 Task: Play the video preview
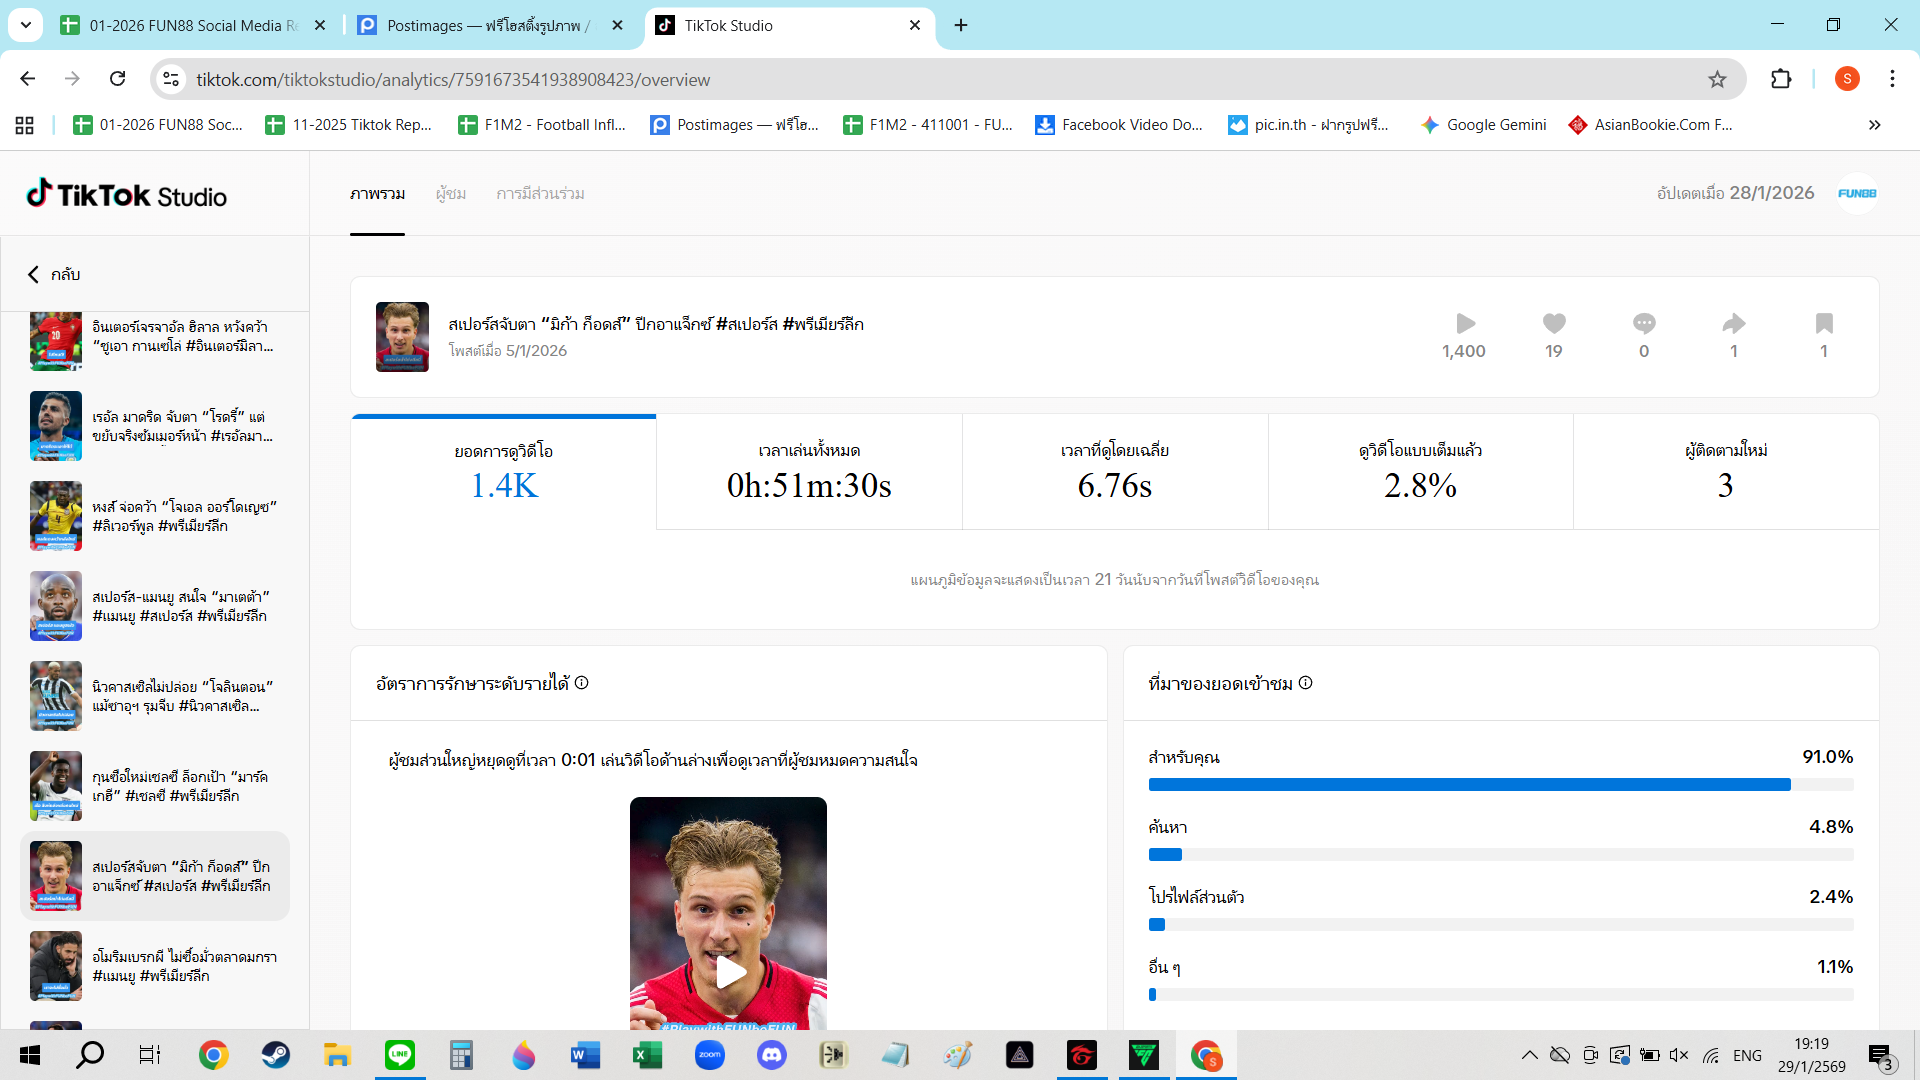[x=729, y=970]
